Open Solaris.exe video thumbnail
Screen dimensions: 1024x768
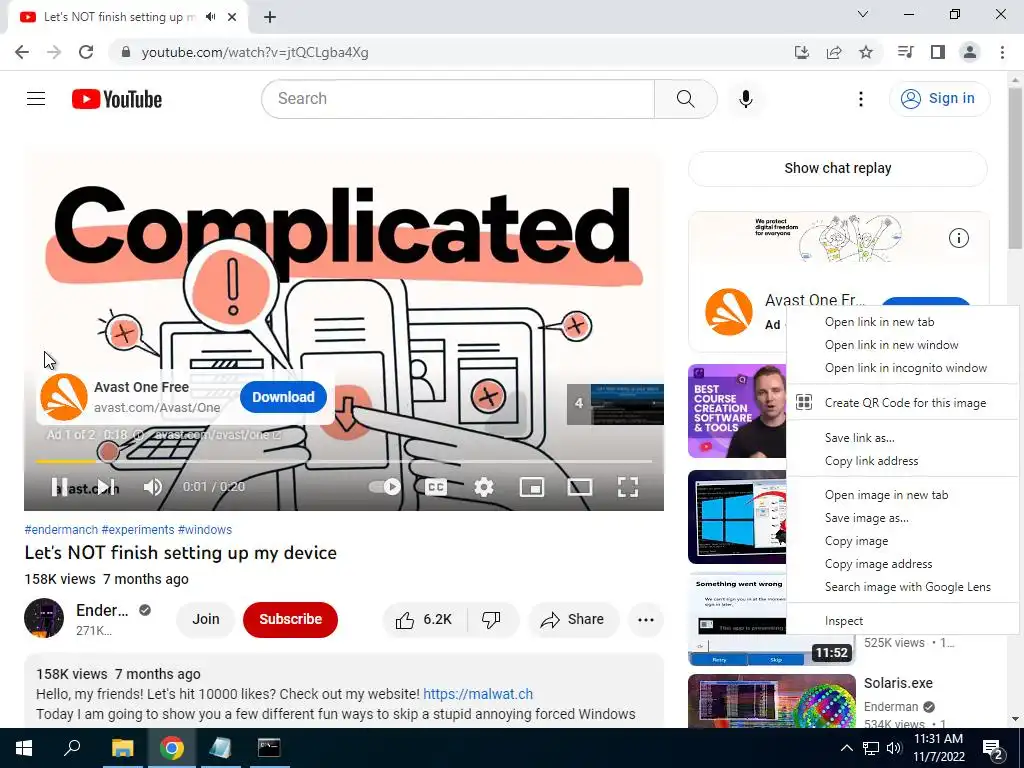pos(772,701)
